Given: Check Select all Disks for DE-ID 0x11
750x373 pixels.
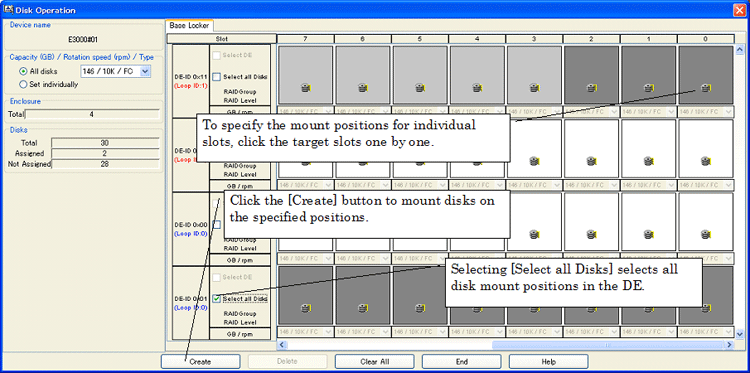Looking at the screenshot, I should pyautogui.click(x=217, y=77).
